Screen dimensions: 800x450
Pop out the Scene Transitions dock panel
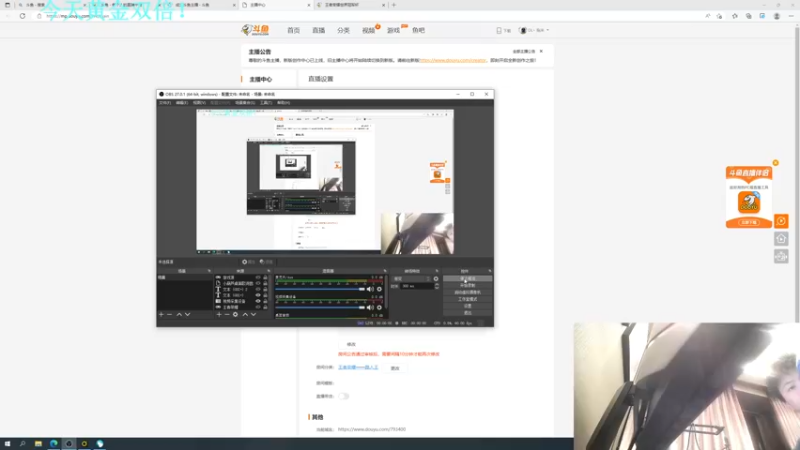point(437,271)
